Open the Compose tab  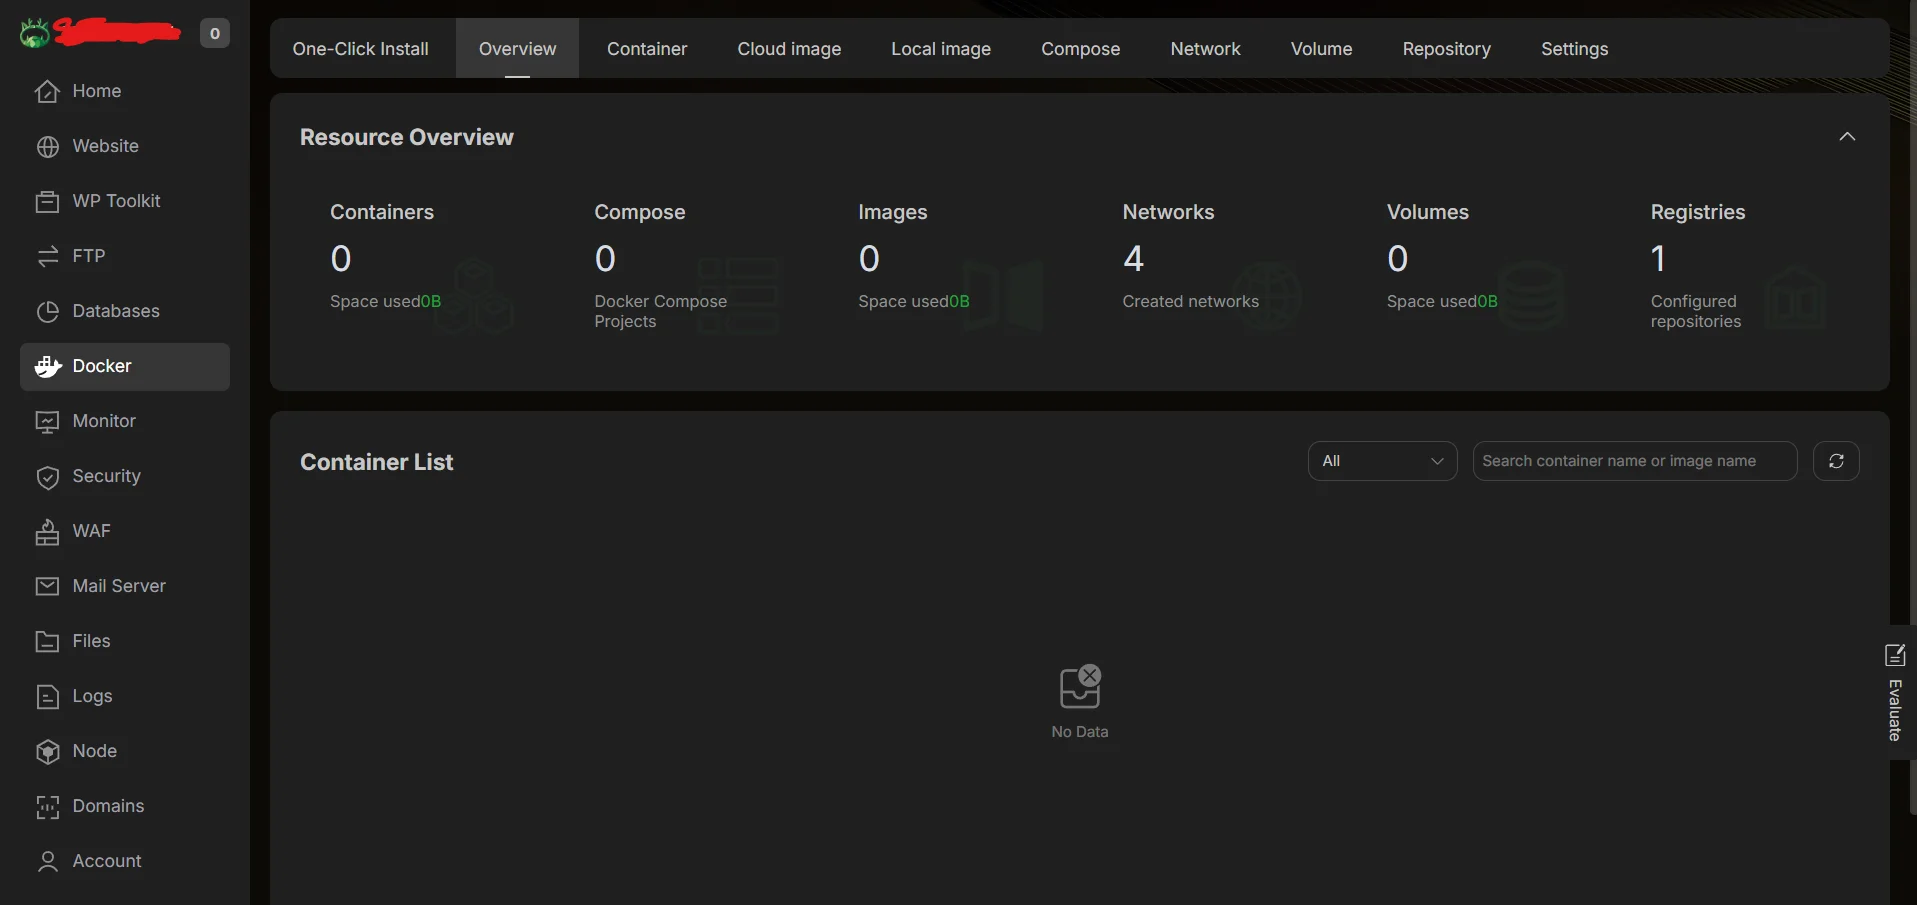[x=1080, y=49]
